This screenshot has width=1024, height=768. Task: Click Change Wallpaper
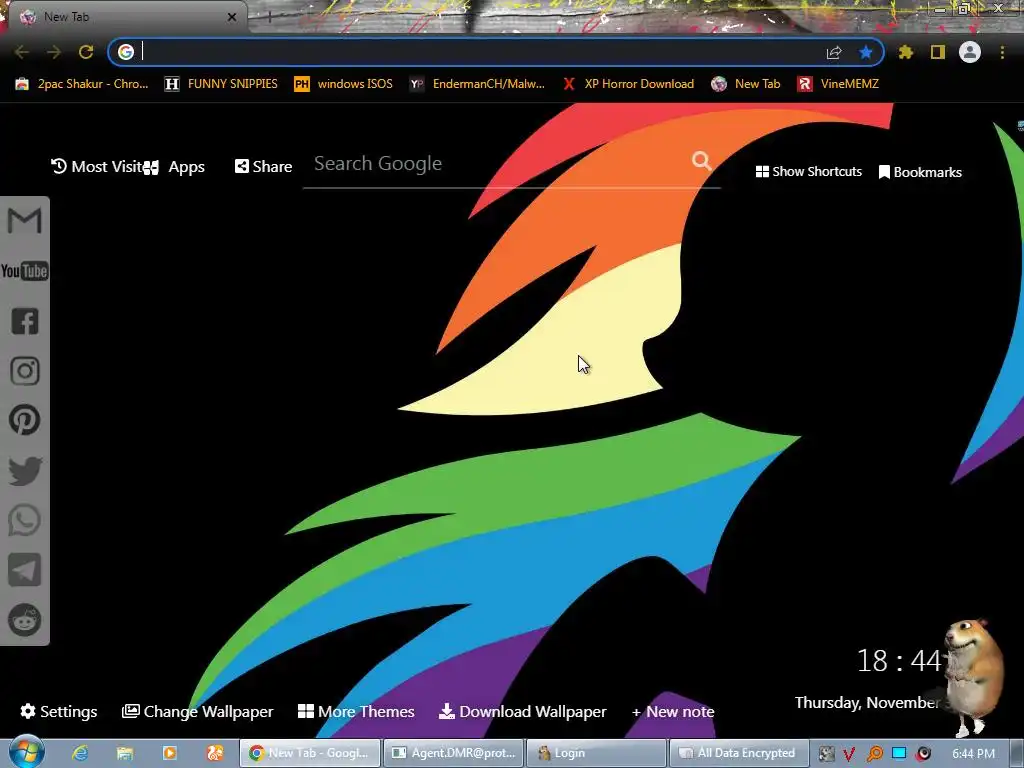click(197, 712)
